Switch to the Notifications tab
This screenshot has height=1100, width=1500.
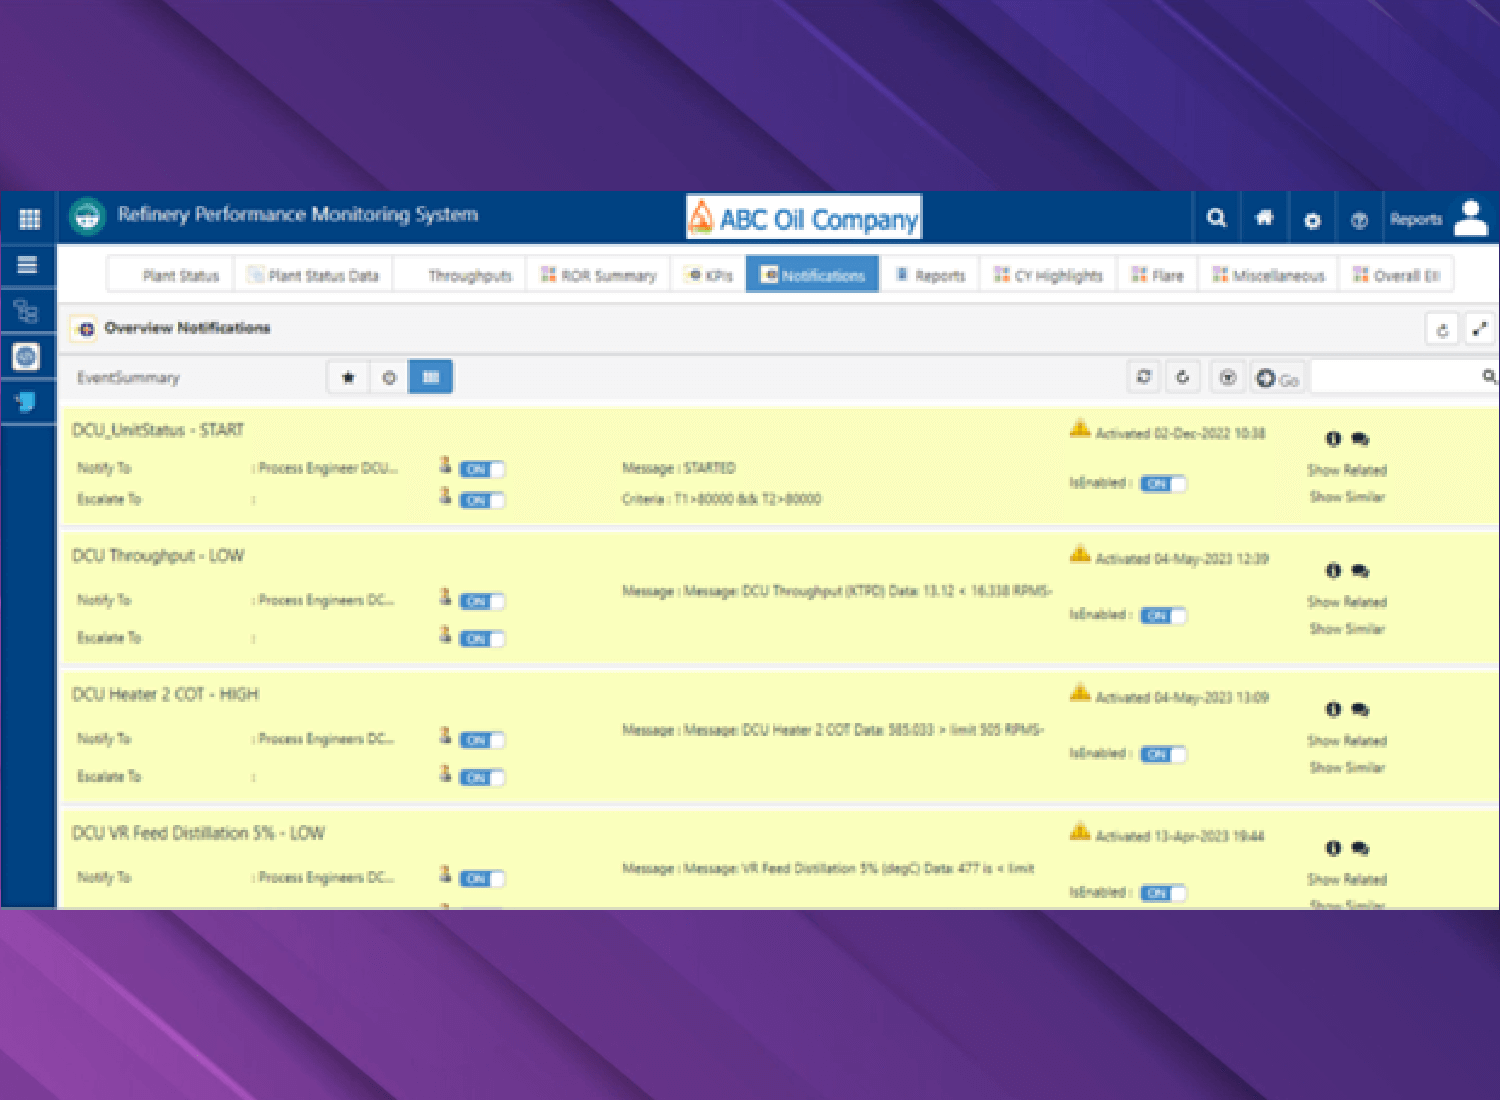coord(812,275)
